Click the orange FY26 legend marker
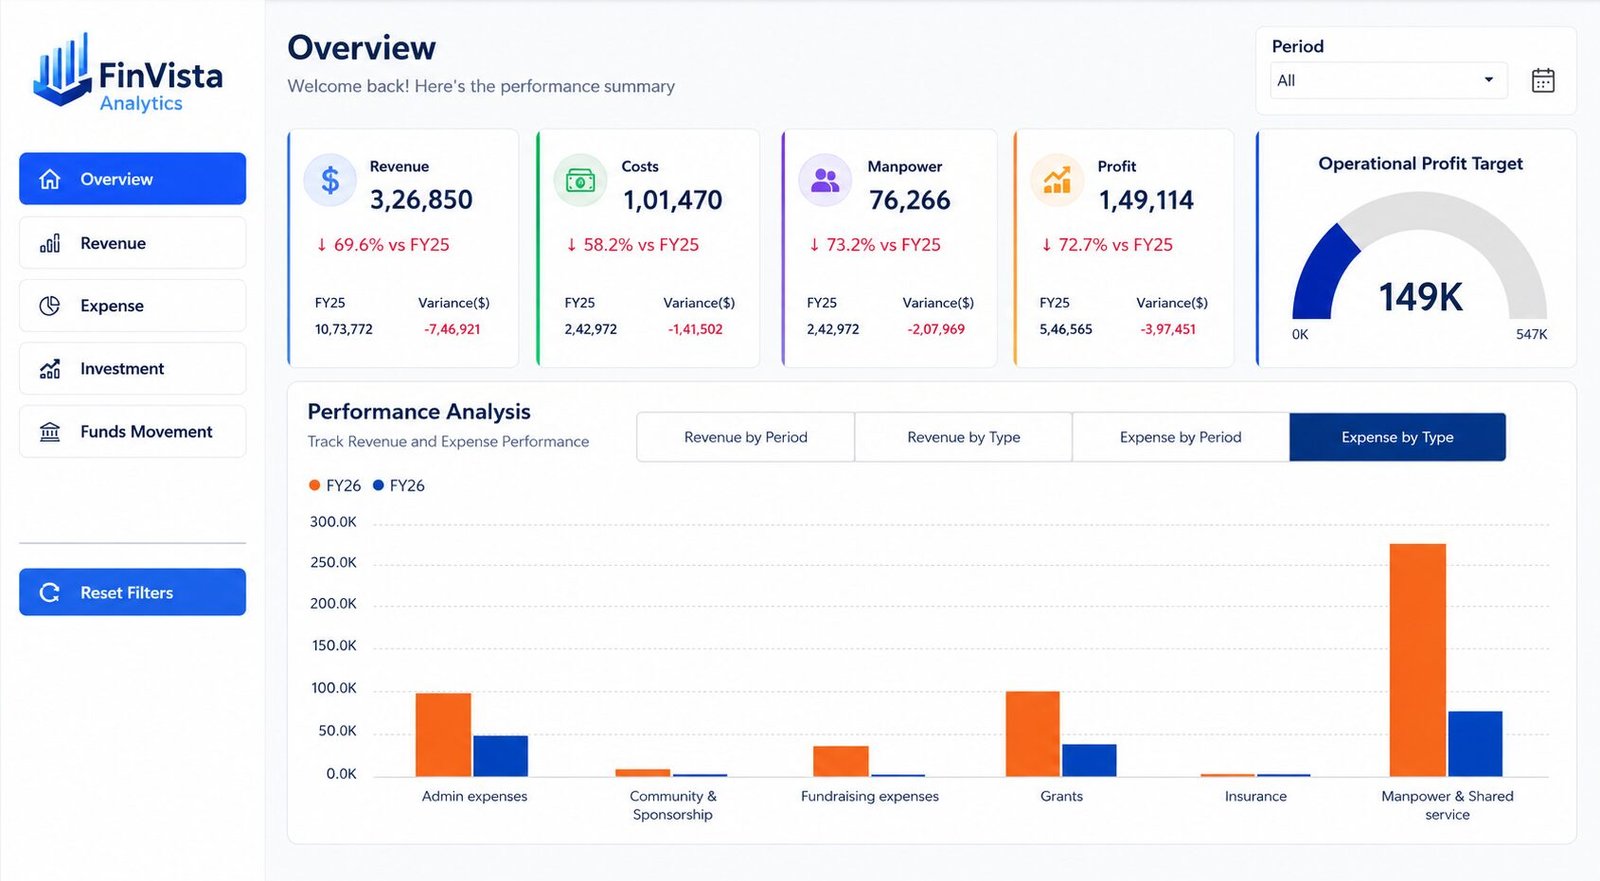Image resolution: width=1600 pixels, height=881 pixels. point(314,486)
